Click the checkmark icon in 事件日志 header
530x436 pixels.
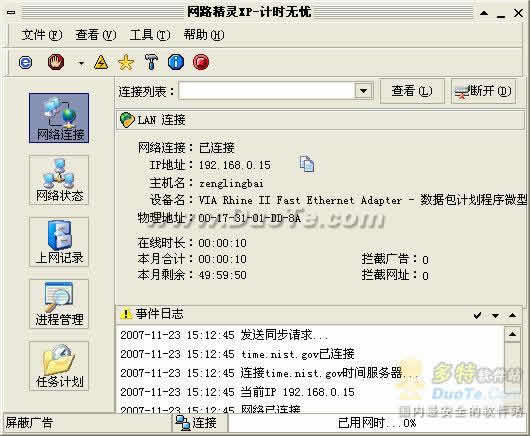pyautogui.click(x=478, y=315)
